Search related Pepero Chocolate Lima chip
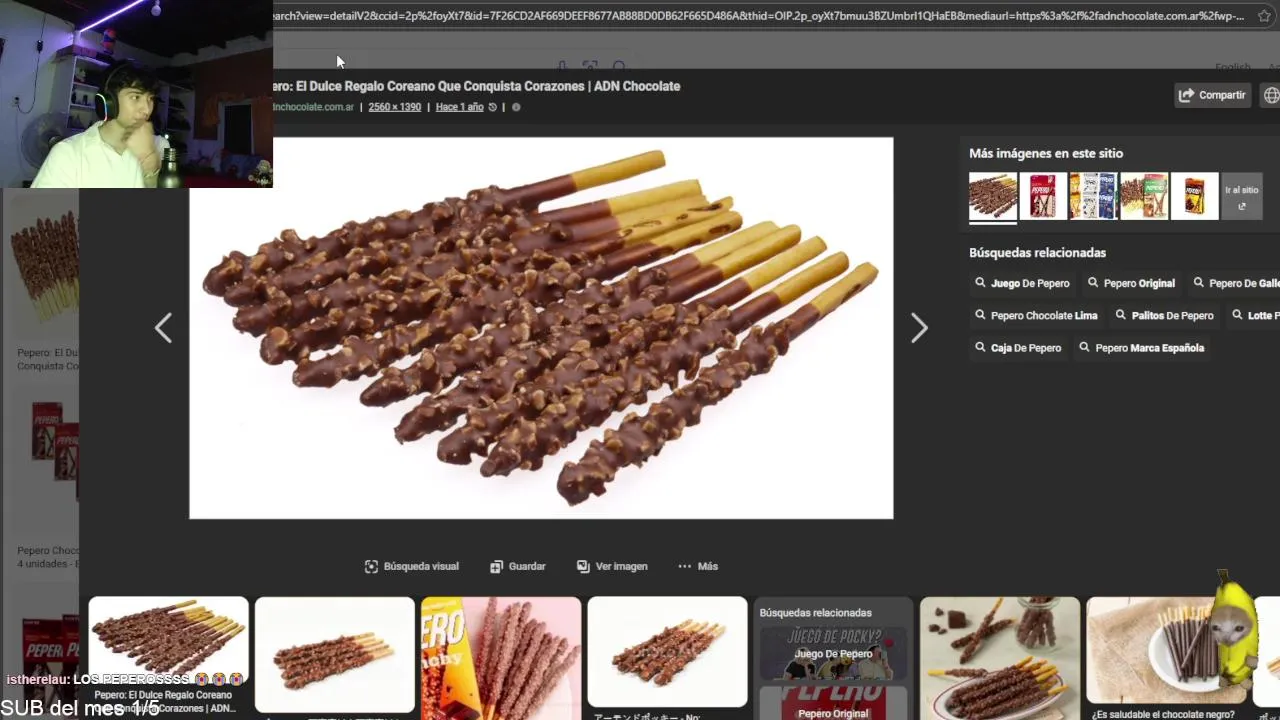Viewport: 1280px width, 720px height. click(1036, 315)
